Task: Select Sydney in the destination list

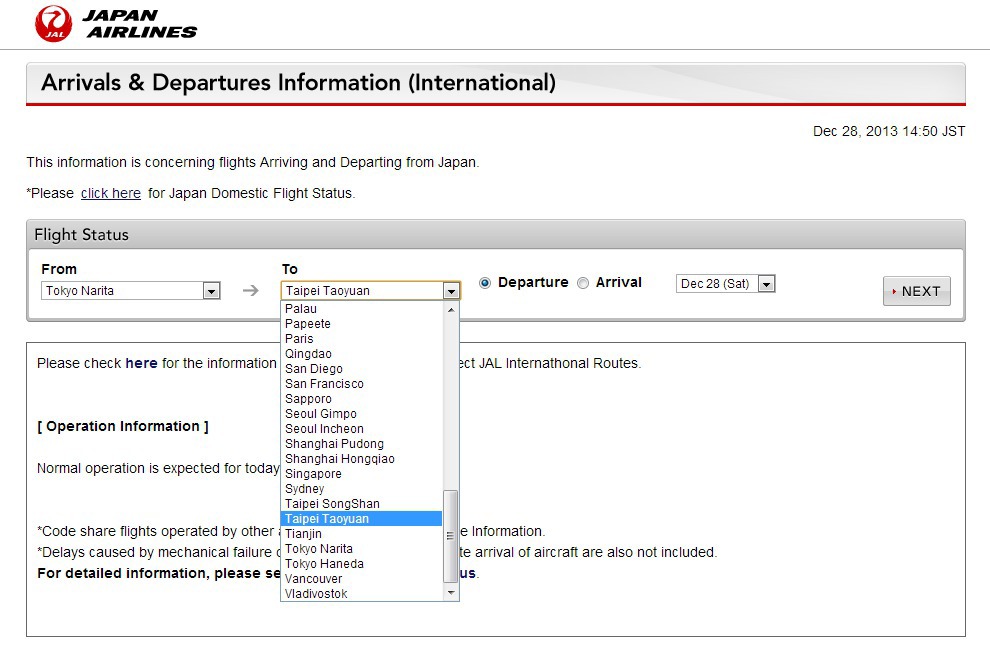Action: pyautogui.click(x=305, y=489)
